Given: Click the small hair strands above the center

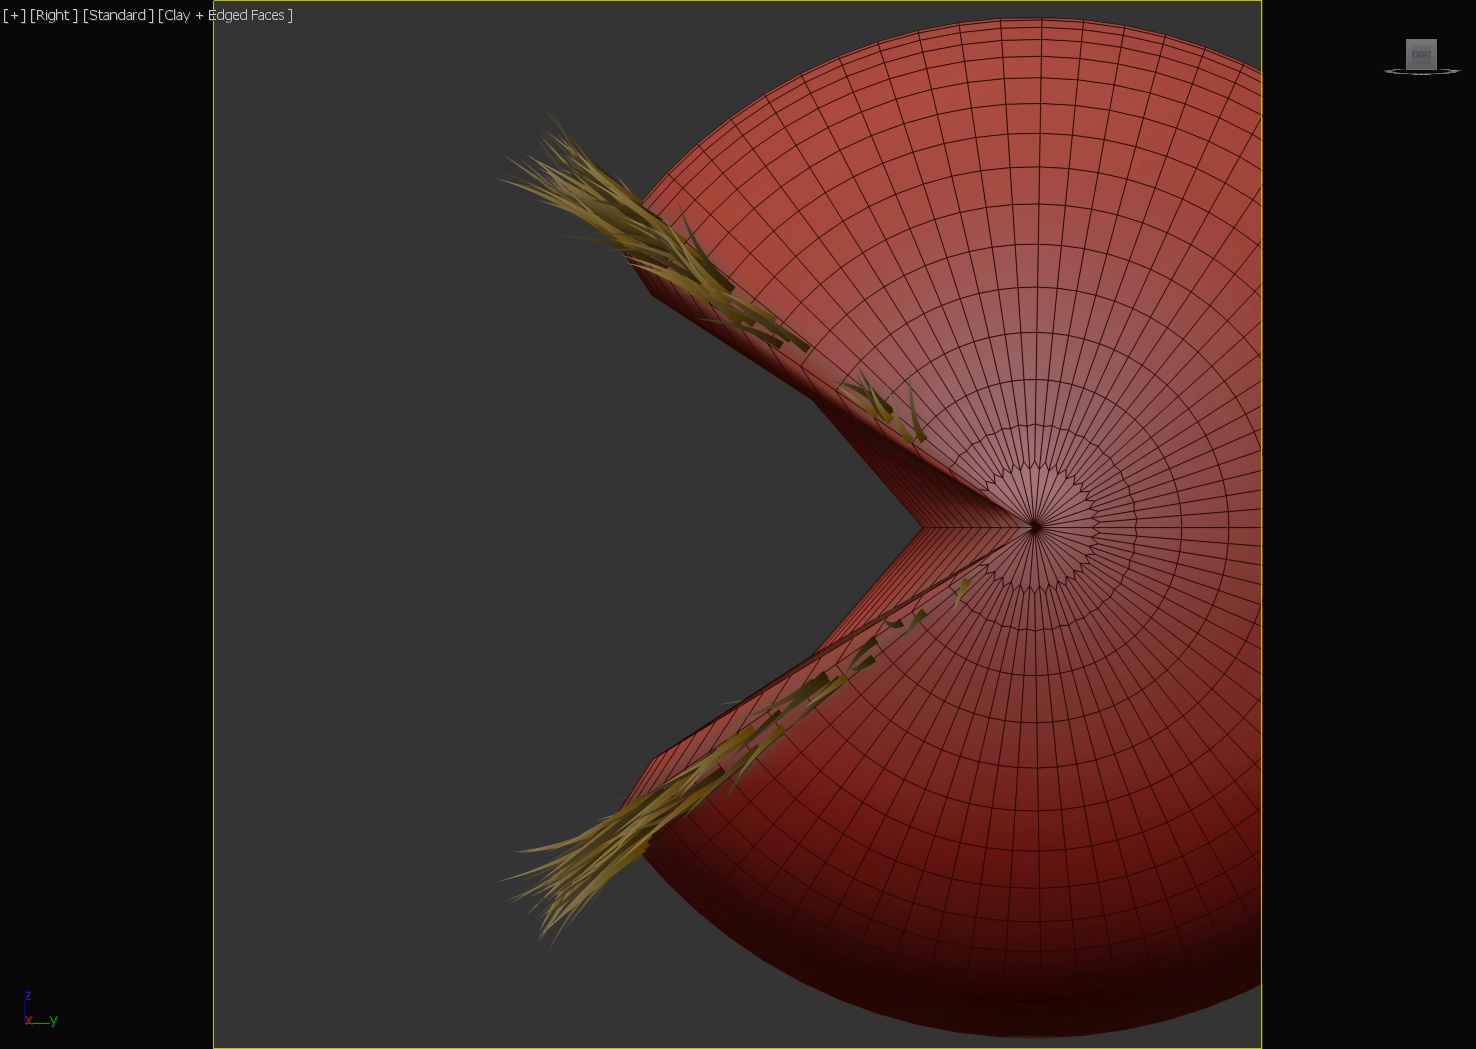Looking at the screenshot, I should tap(880, 405).
